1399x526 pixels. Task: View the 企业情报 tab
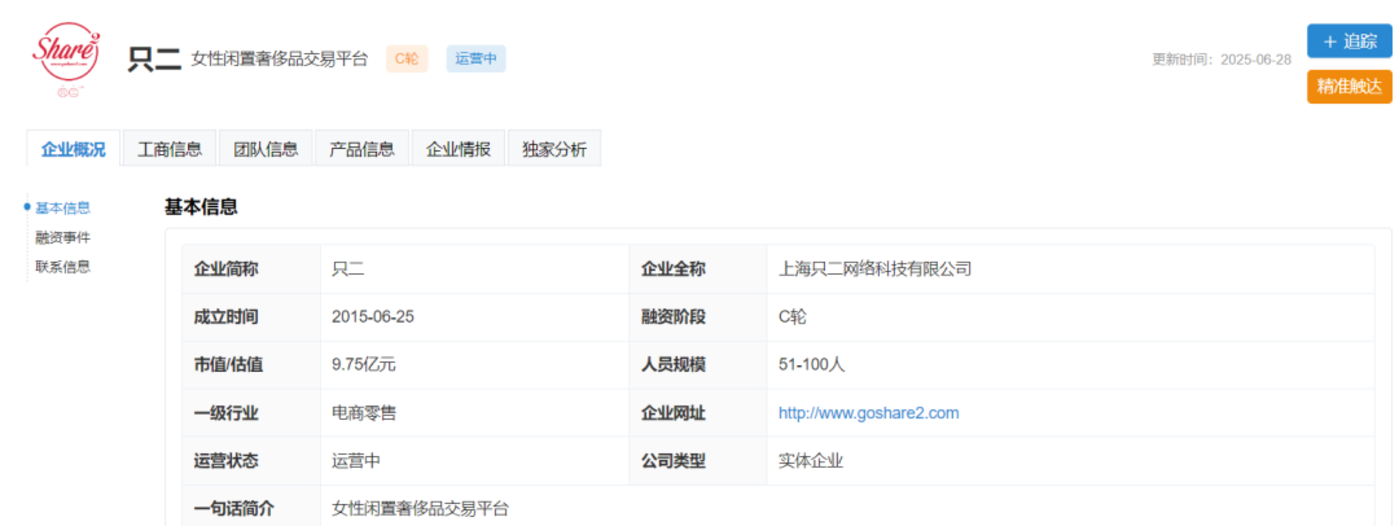[x=458, y=149]
